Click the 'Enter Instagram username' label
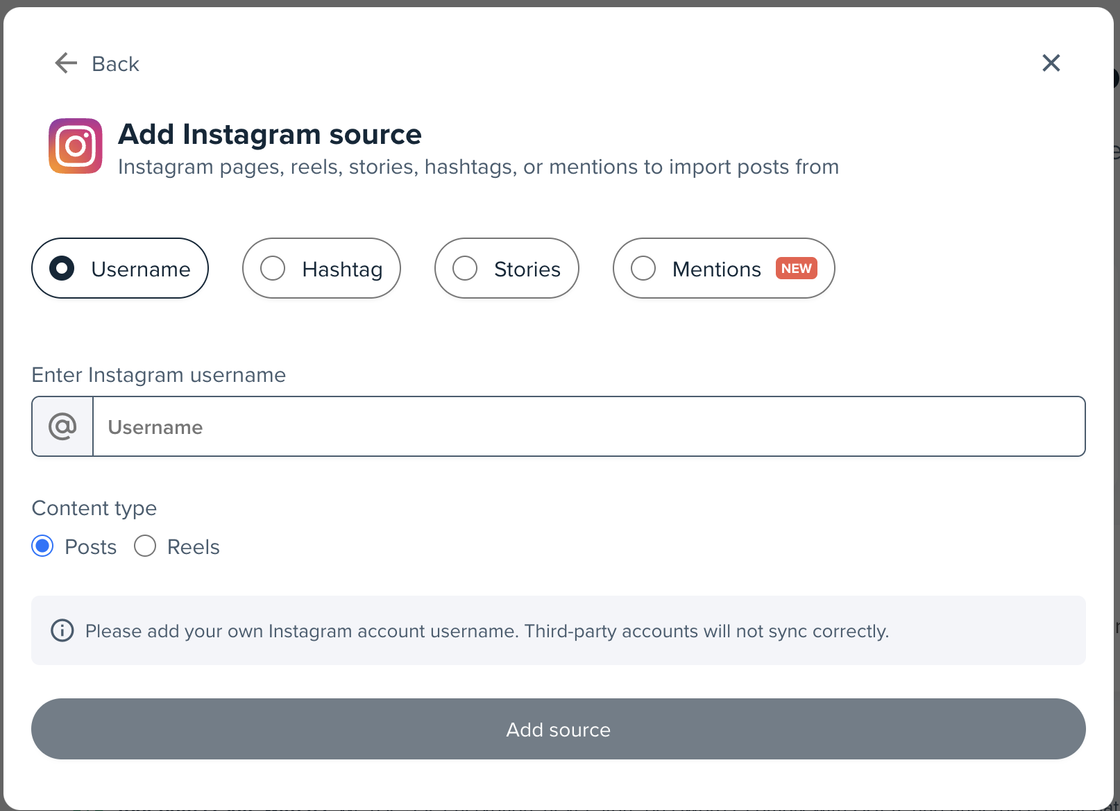 tap(159, 375)
